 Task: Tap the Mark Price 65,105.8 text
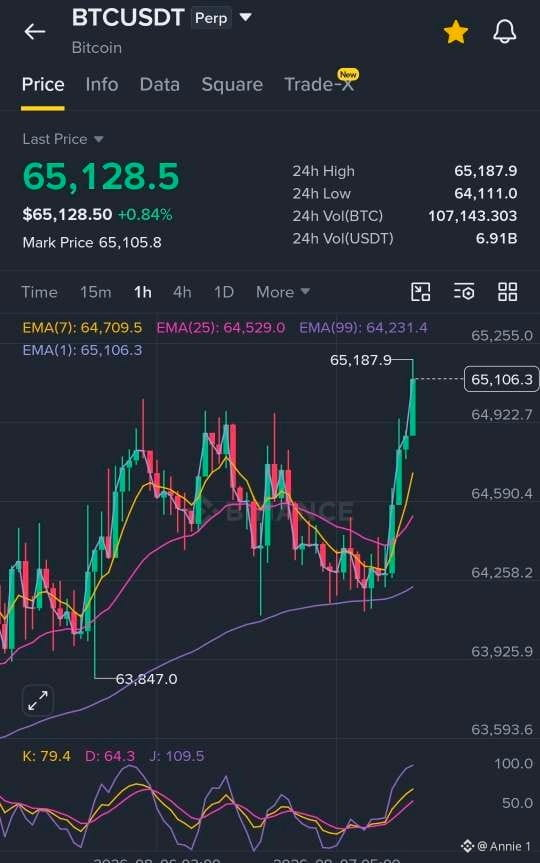click(92, 243)
